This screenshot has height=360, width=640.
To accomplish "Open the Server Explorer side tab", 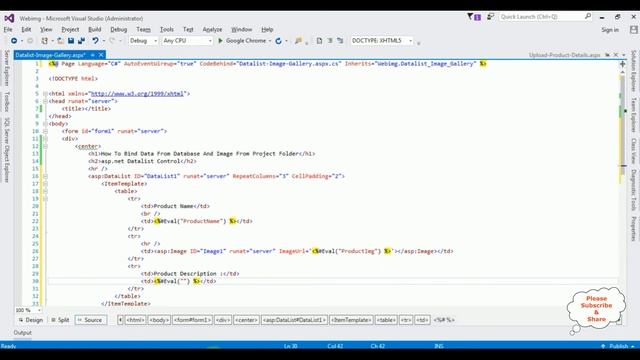I will (7, 68).
